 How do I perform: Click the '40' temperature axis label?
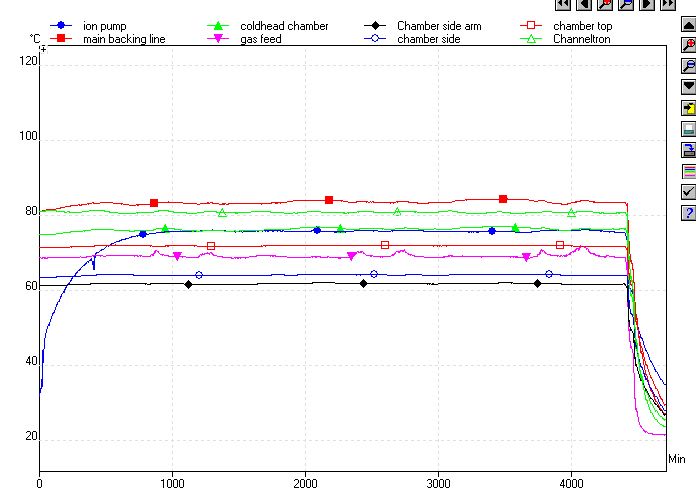click(32, 361)
